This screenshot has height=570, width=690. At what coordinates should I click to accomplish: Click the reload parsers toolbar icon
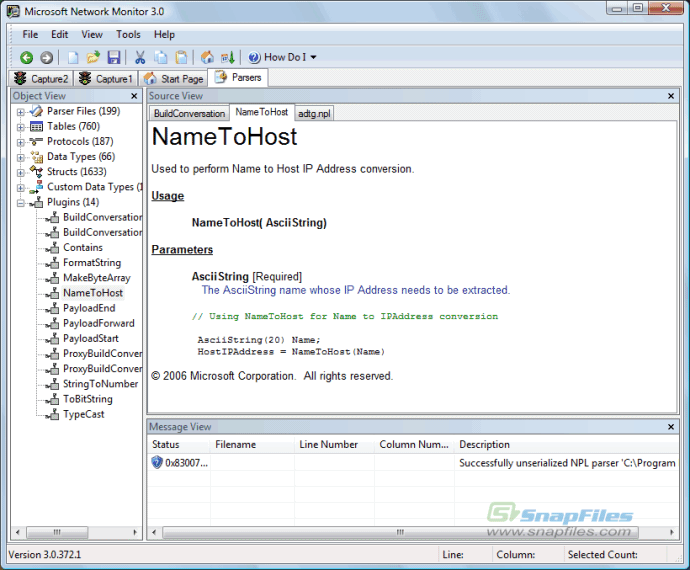[228, 57]
